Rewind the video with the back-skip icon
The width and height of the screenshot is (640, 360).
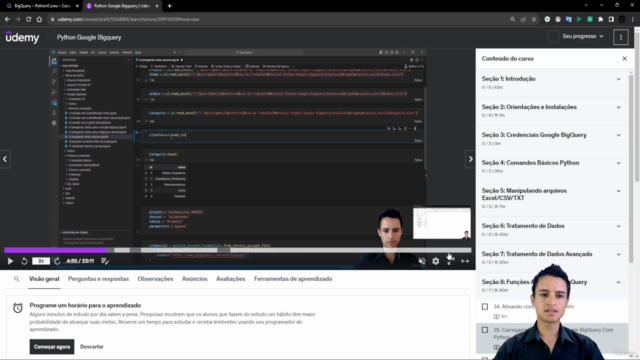(24, 261)
